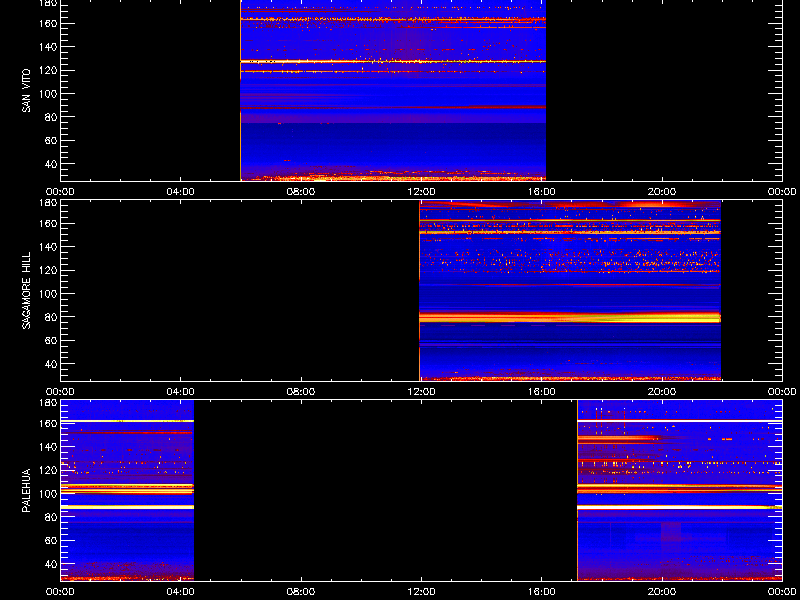Click the Sagamore Hill spectrogram data block
This screenshot has width=800, height=600.
tap(570, 290)
